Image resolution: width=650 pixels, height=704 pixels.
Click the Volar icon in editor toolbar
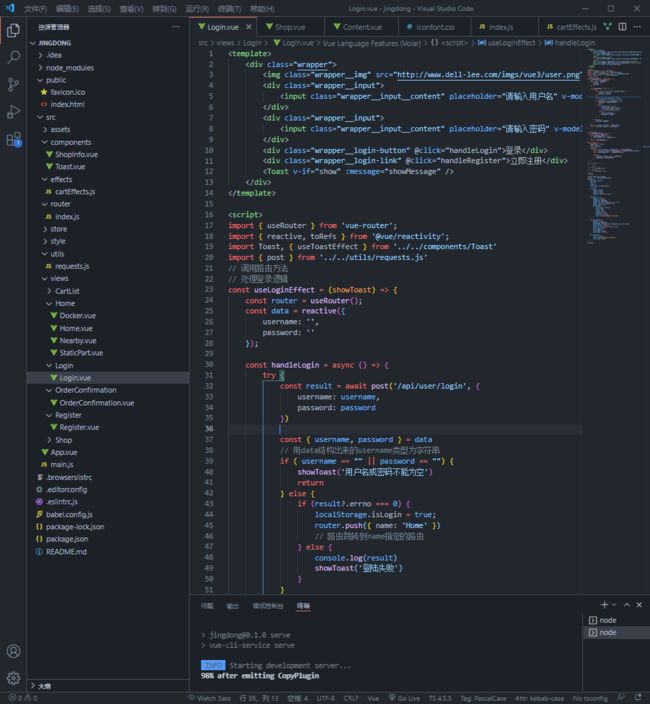point(607,27)
